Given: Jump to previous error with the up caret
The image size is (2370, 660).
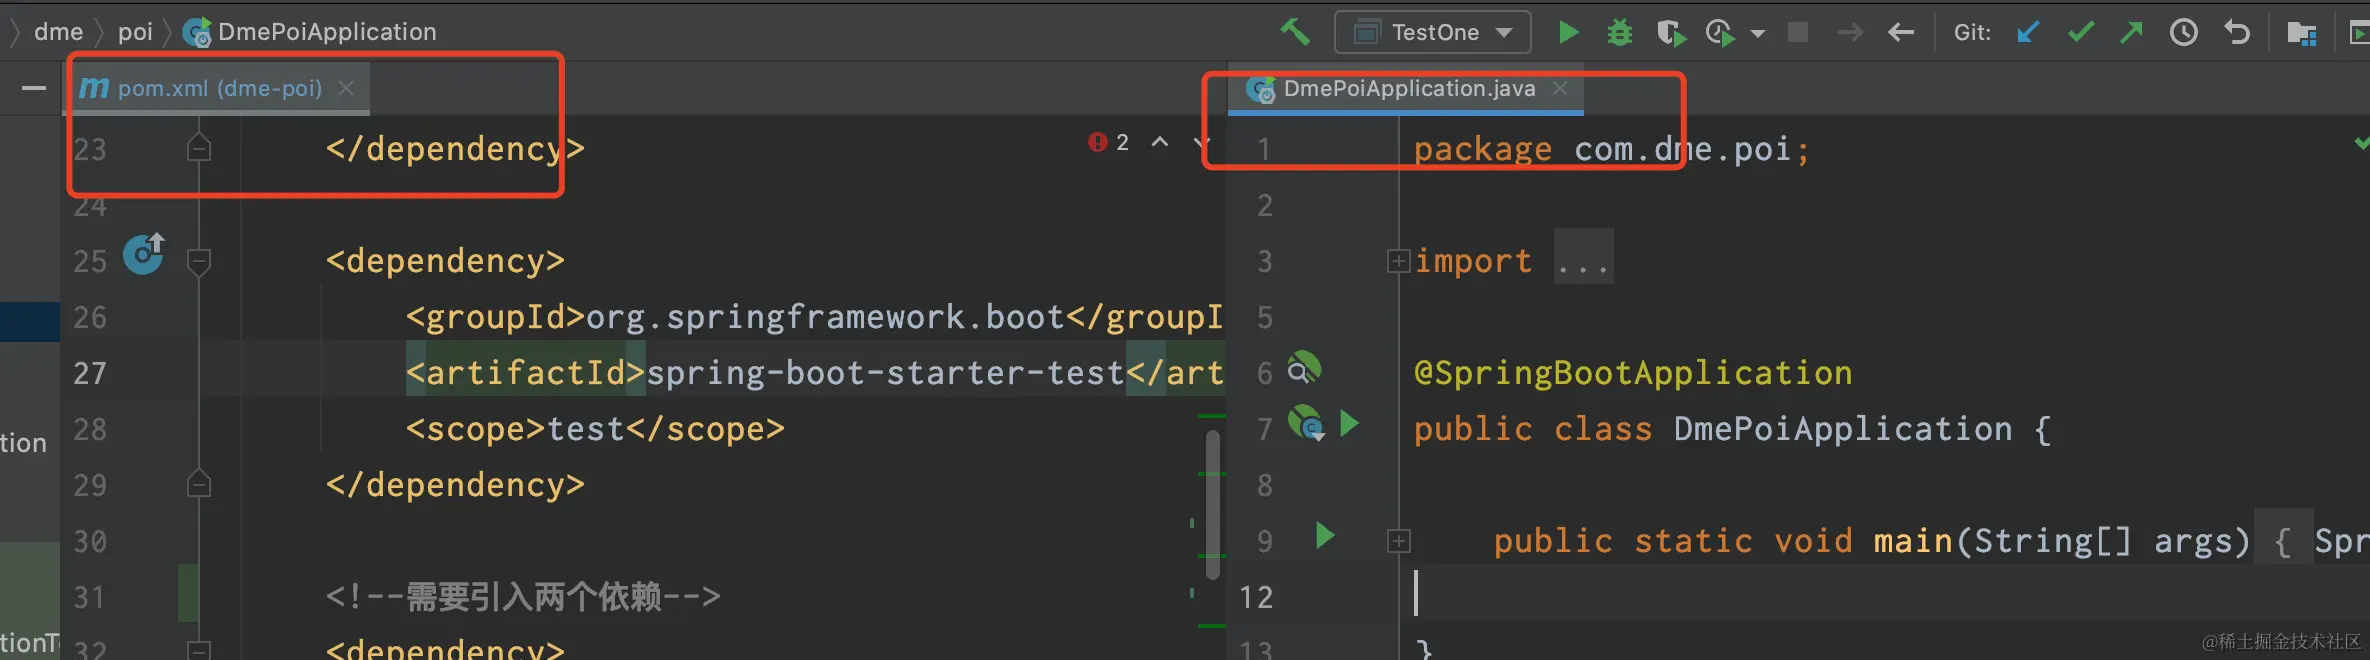Looking at the screenshot, I should (1160, 143).
